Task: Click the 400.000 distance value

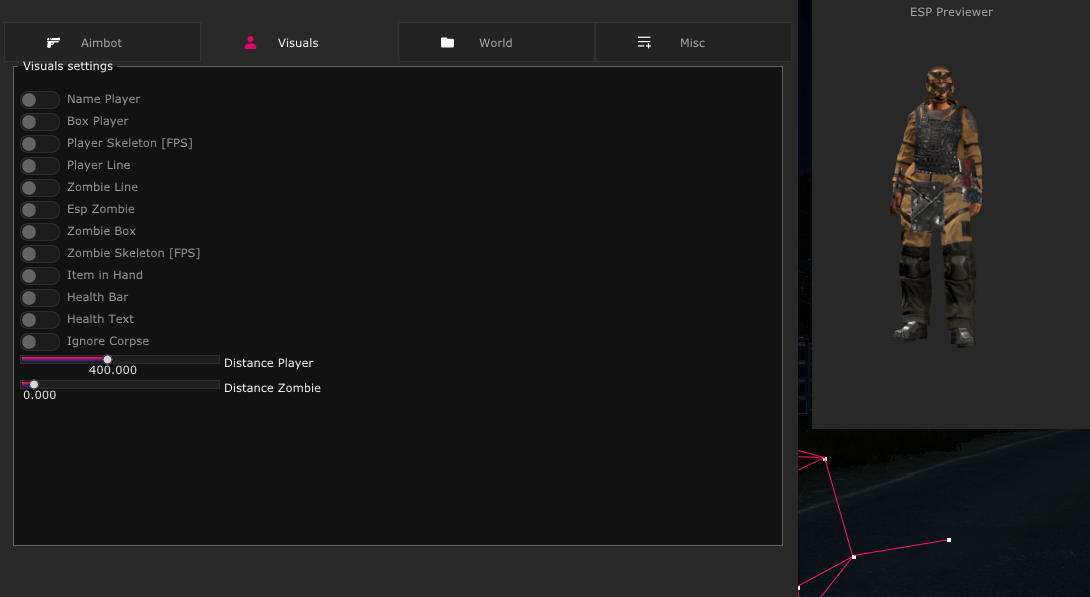Action: point(113,370)
